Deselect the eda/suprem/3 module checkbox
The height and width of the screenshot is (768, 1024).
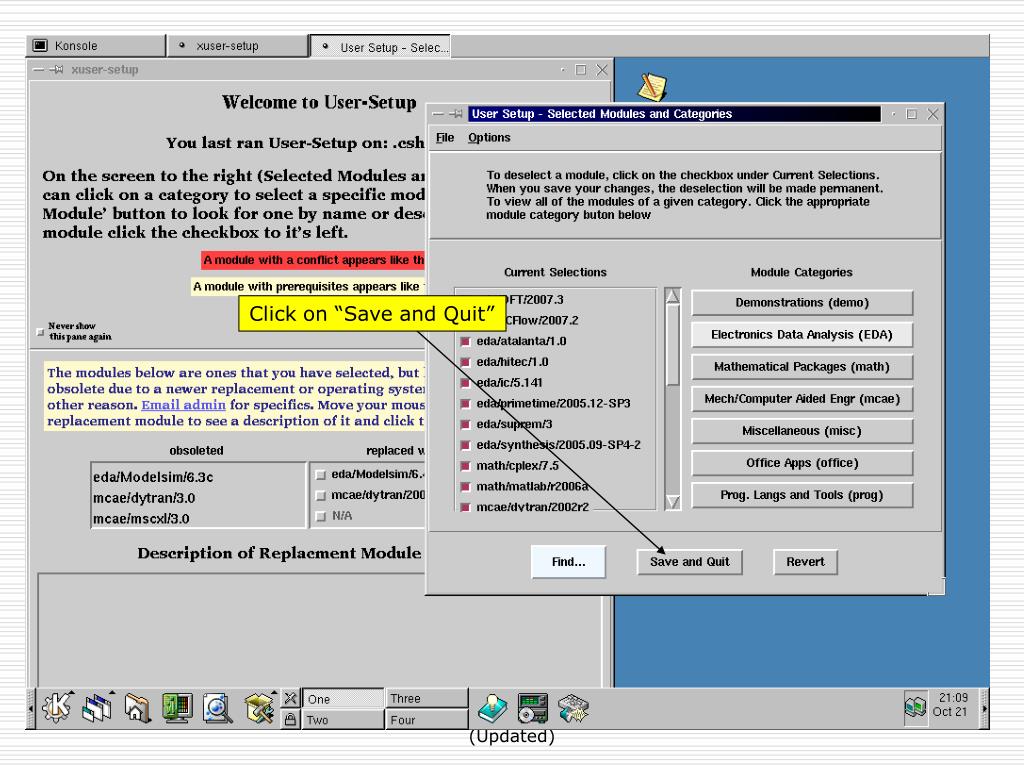tap(466, 424)
